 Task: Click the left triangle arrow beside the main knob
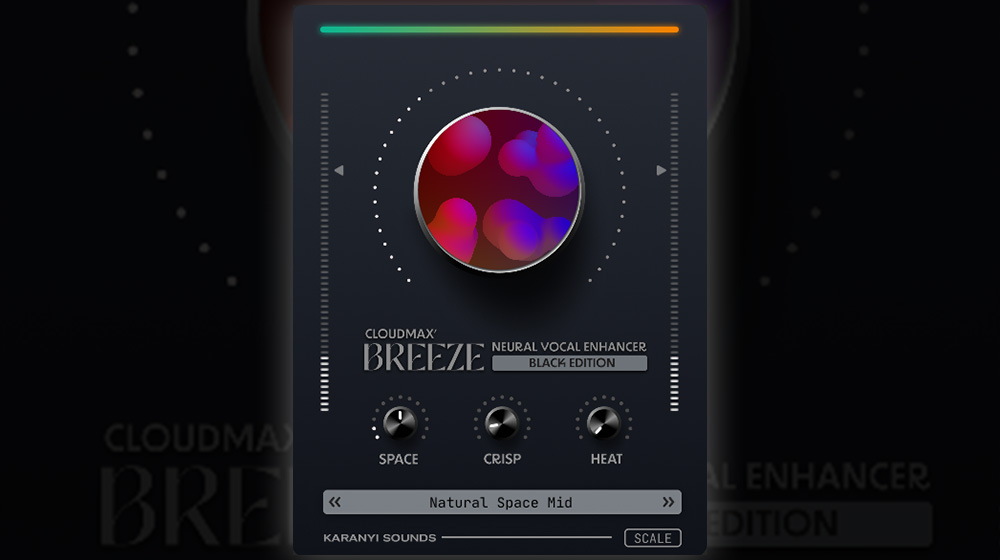click(x=339, y=170)
